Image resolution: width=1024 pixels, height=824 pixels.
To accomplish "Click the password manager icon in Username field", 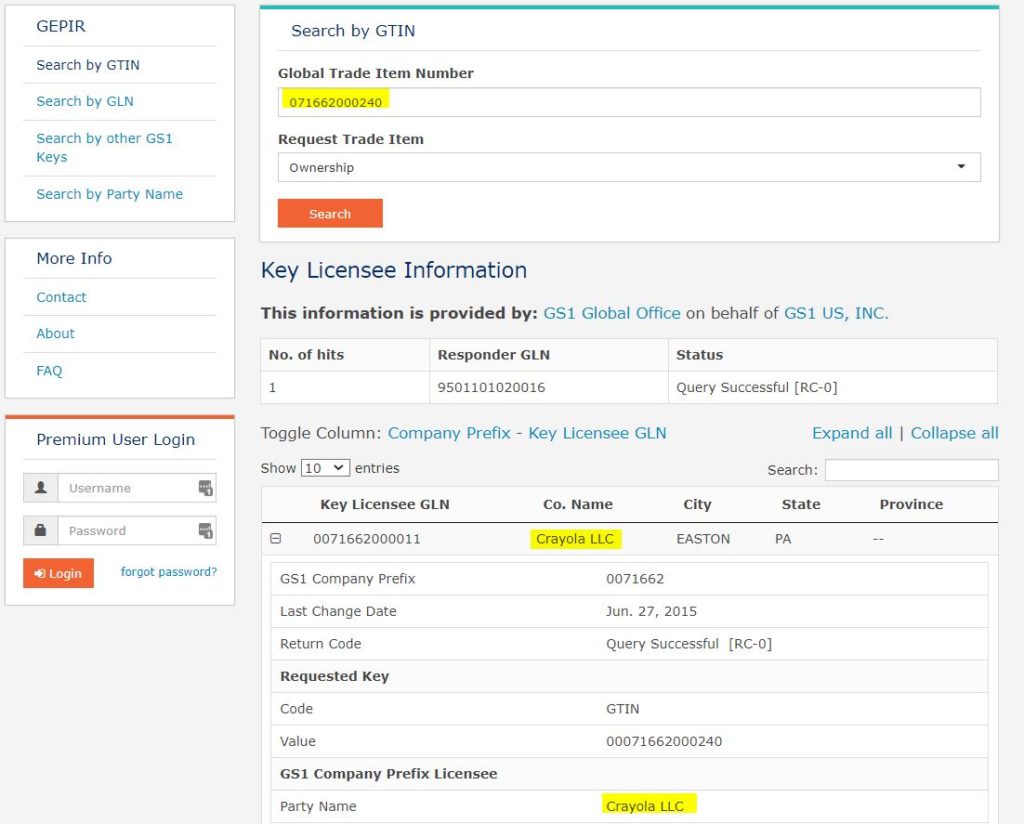I will [205, 488].
